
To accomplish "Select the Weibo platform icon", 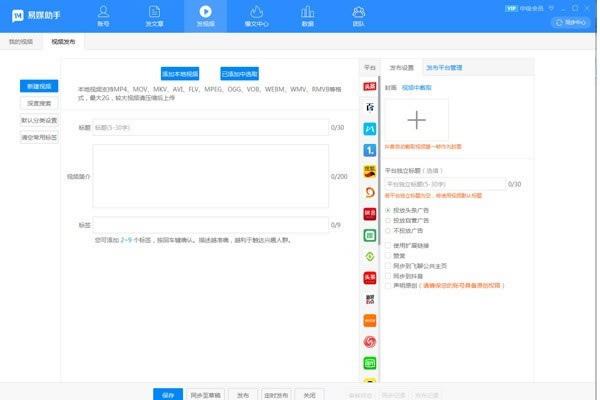I will click(370, 342).
